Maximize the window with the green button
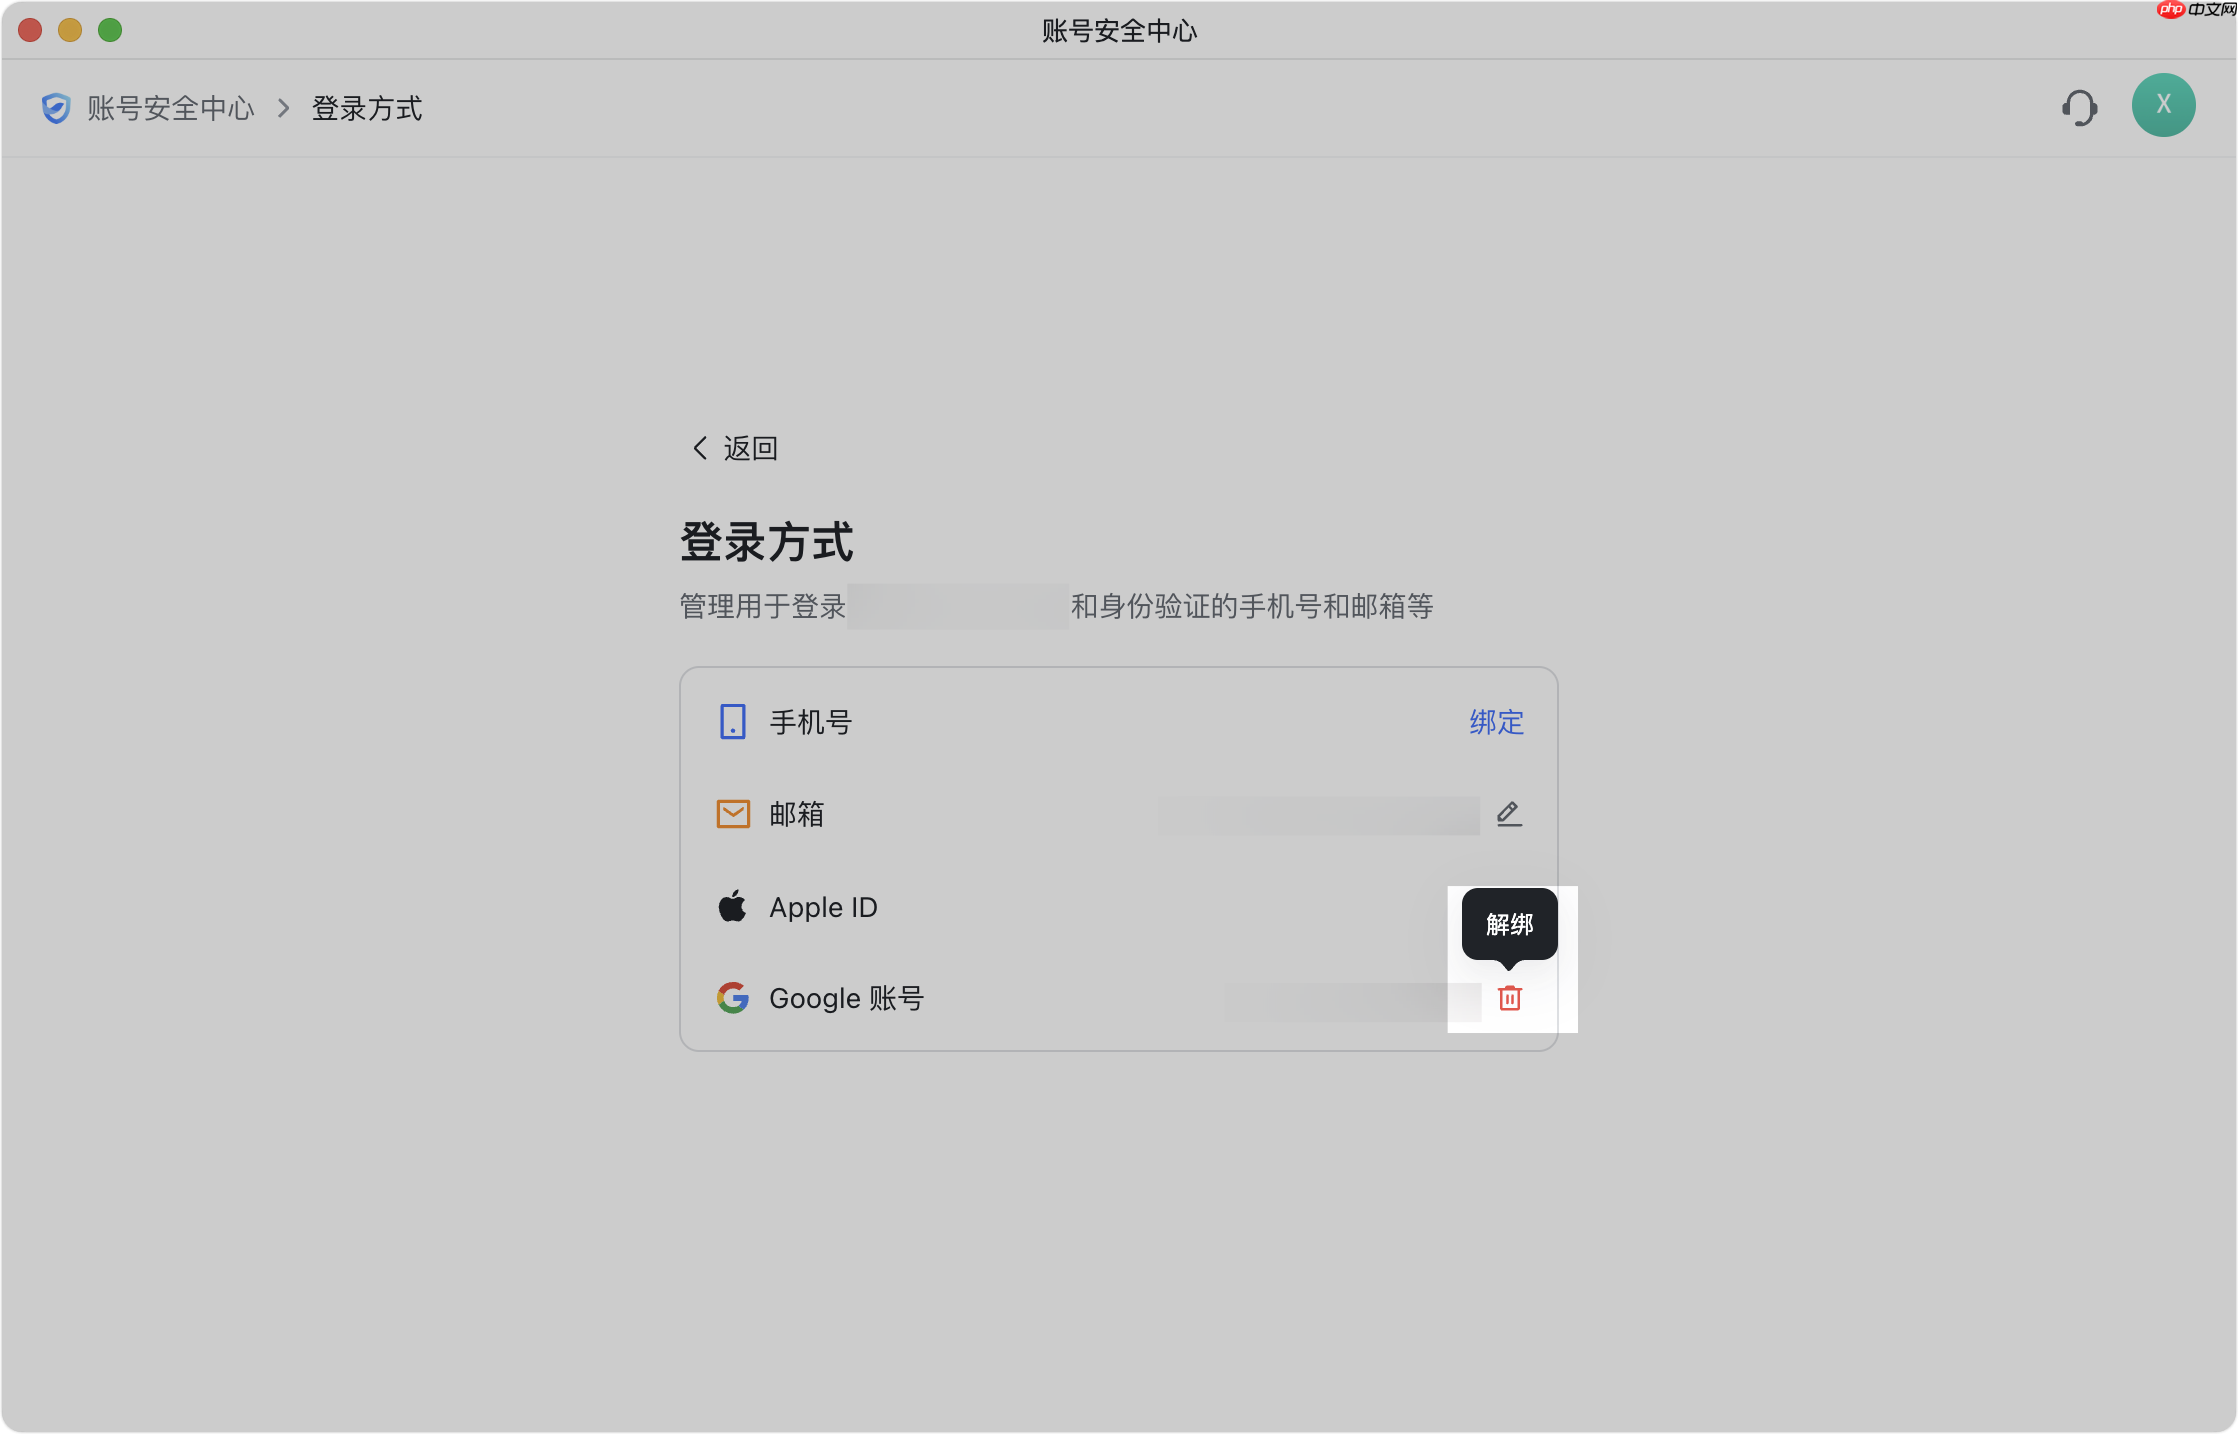This screenshot has width=2238, height=1434. coord(110,30)
